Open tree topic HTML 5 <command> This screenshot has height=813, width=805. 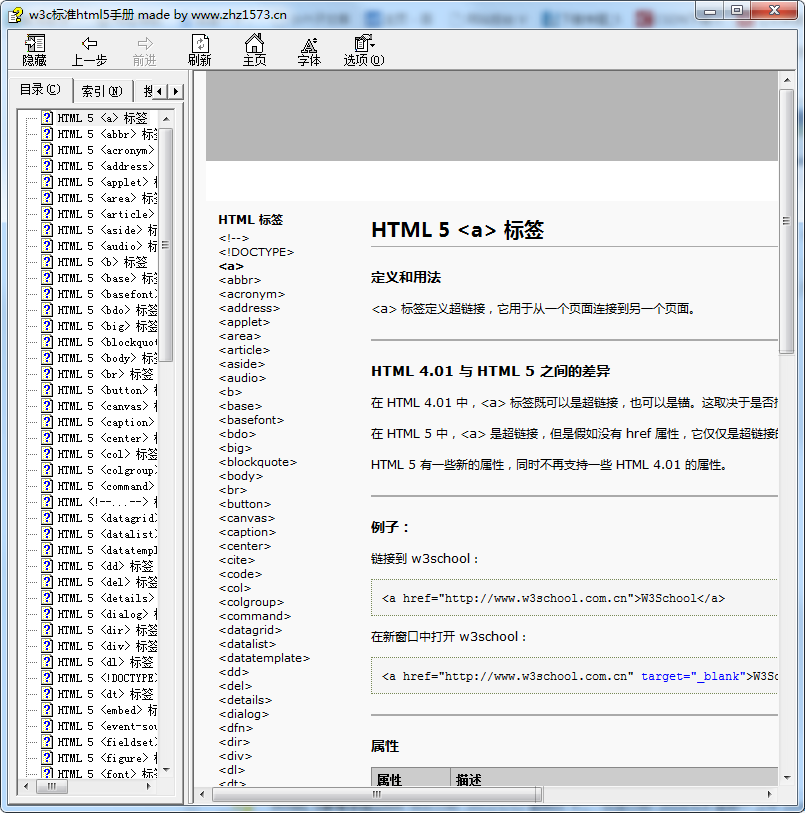(106, 486)
